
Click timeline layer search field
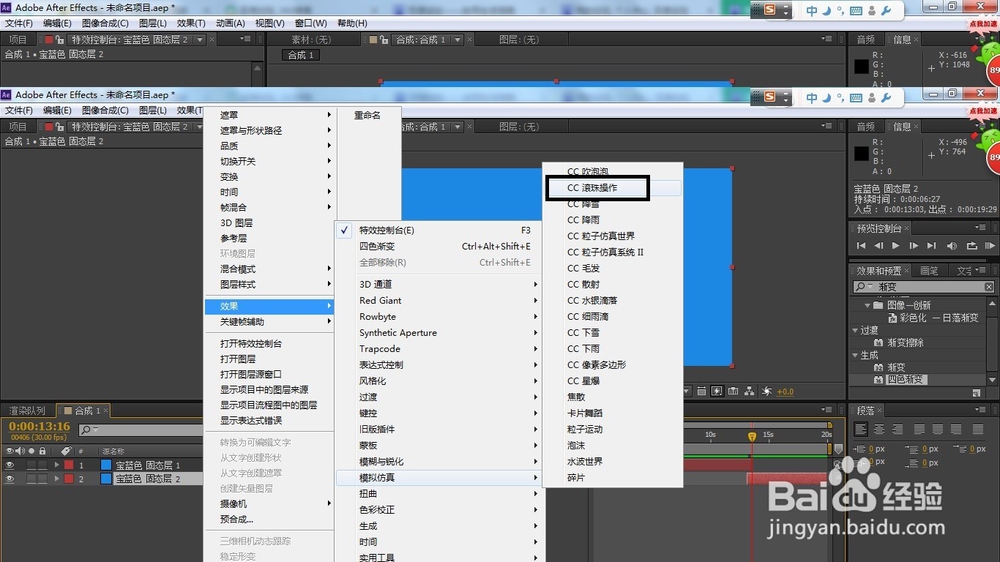click(x=141, y=430)
